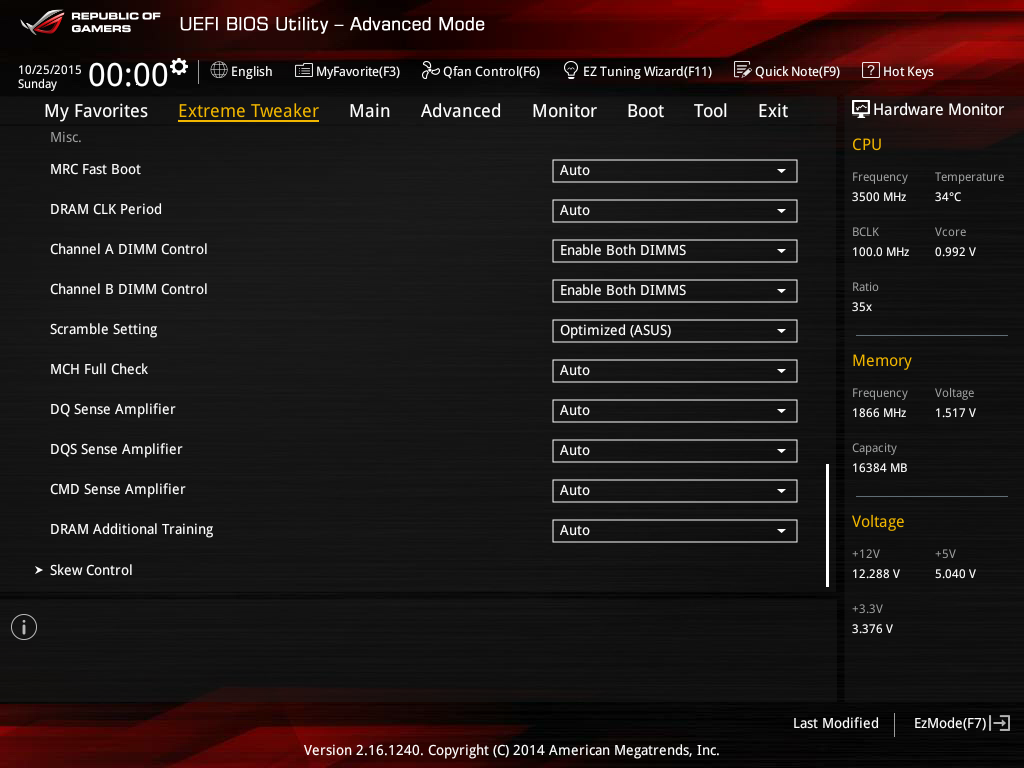The image size is (1024, 768).
Task: Select the CMD Sense Amplifier label
Action: [x=118, y=489]
